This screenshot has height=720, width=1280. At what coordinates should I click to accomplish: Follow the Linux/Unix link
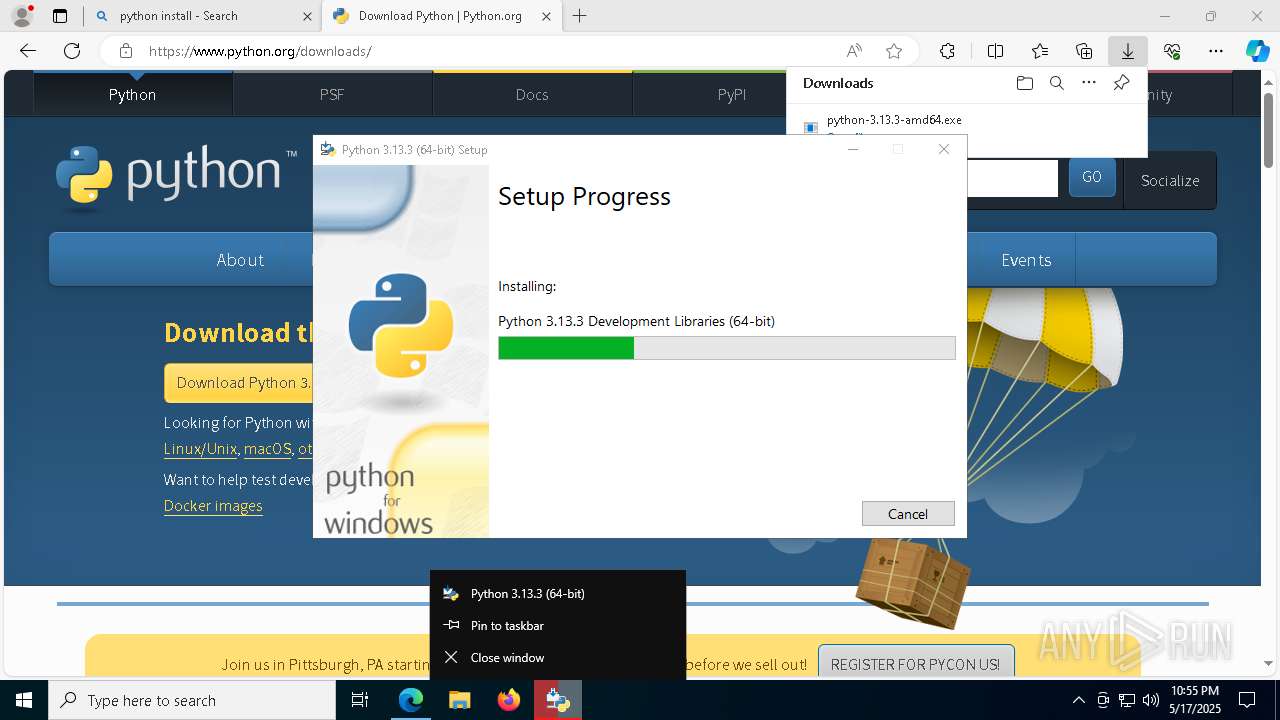pos(200,449)
